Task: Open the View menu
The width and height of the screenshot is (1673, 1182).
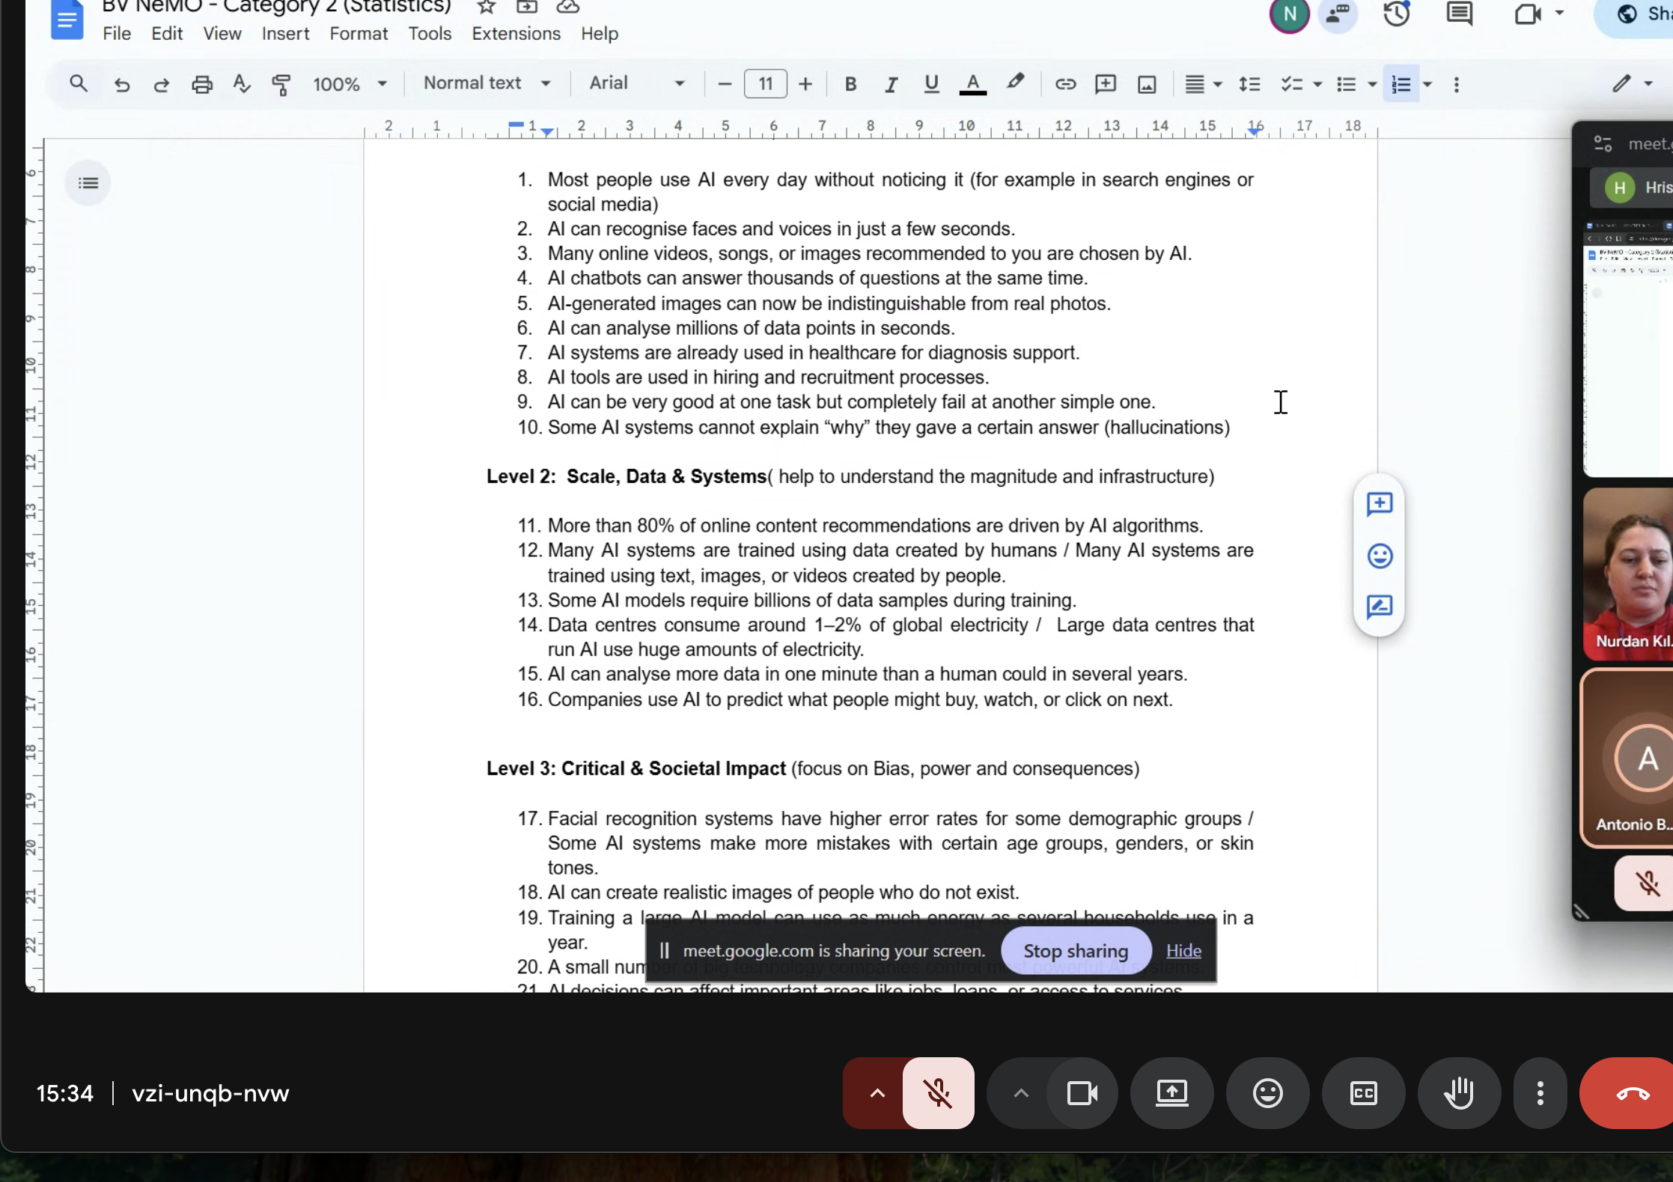Action: coord(222,33)
